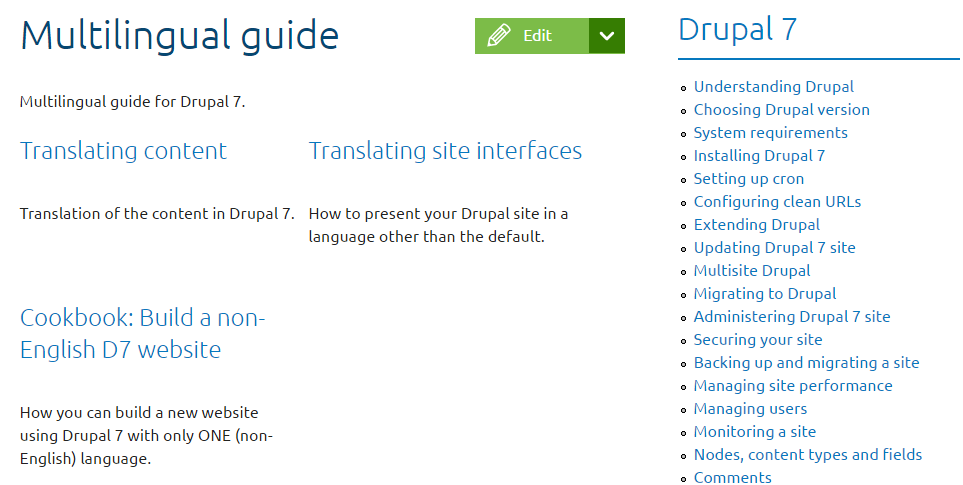Open Setting up cron link
This screenshot has height=485, width=963.
click(x=749, y=179)
